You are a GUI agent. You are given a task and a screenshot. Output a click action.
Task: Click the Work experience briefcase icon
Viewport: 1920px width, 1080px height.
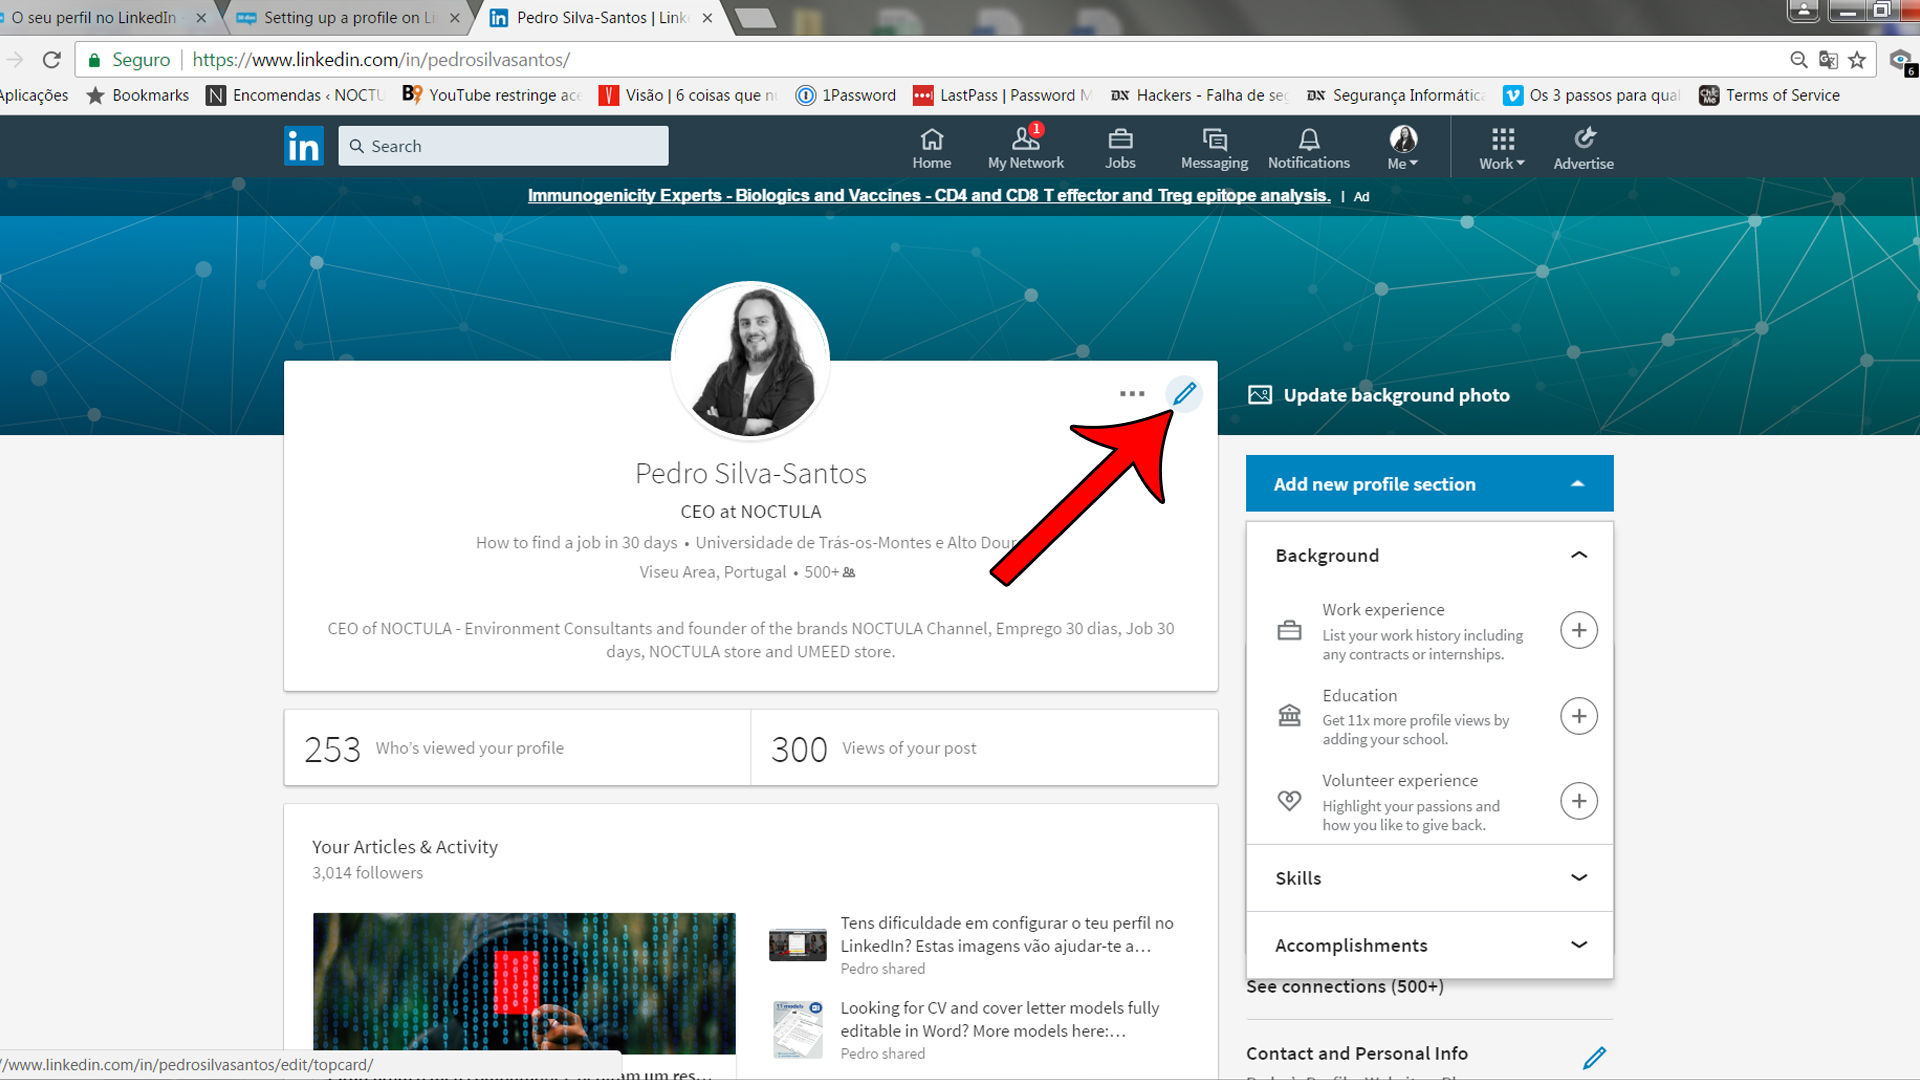click(x=1289, y=631)
